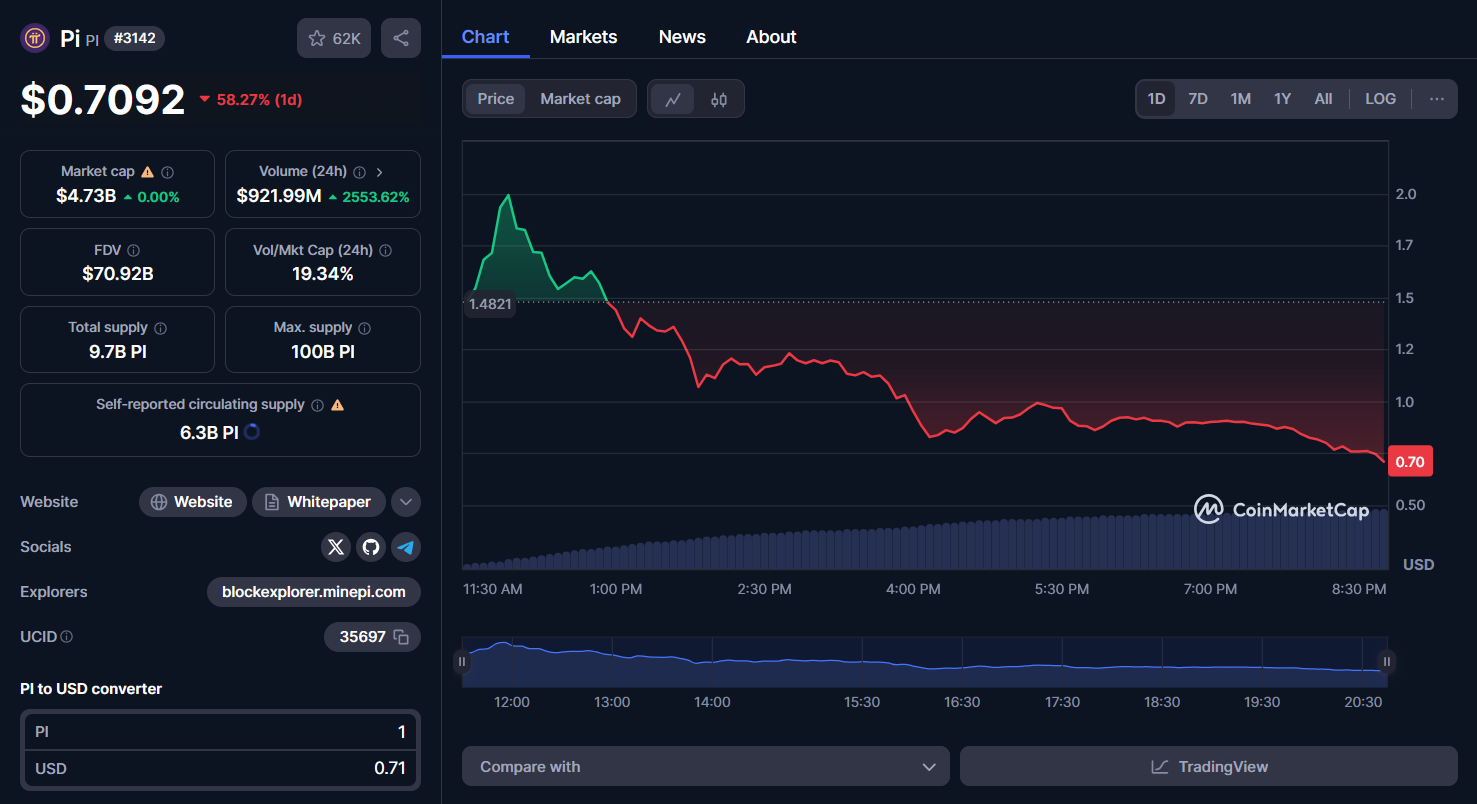Open the TradingView button
Image resolution: width=1477 pixels, height=804 pixels.
(1209, 766)
